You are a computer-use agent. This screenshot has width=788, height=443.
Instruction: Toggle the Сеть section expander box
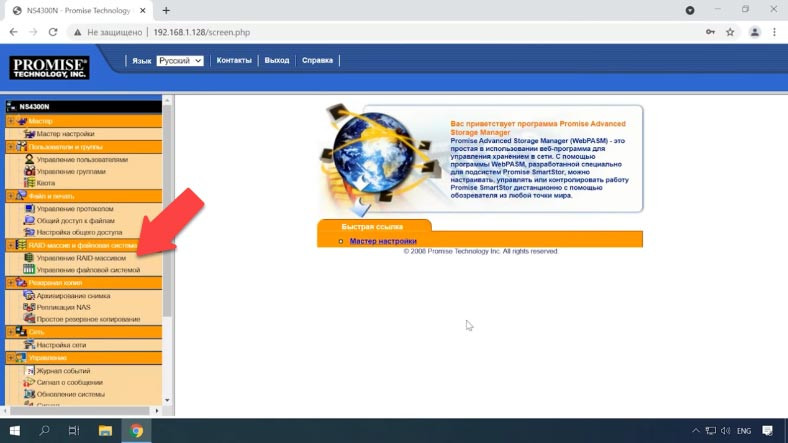pyautogui.click(x=11, y=332)
